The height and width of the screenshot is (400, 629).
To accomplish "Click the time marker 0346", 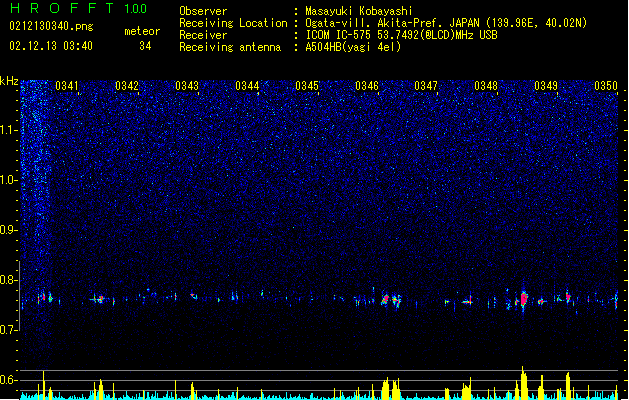I will [367, 86].
